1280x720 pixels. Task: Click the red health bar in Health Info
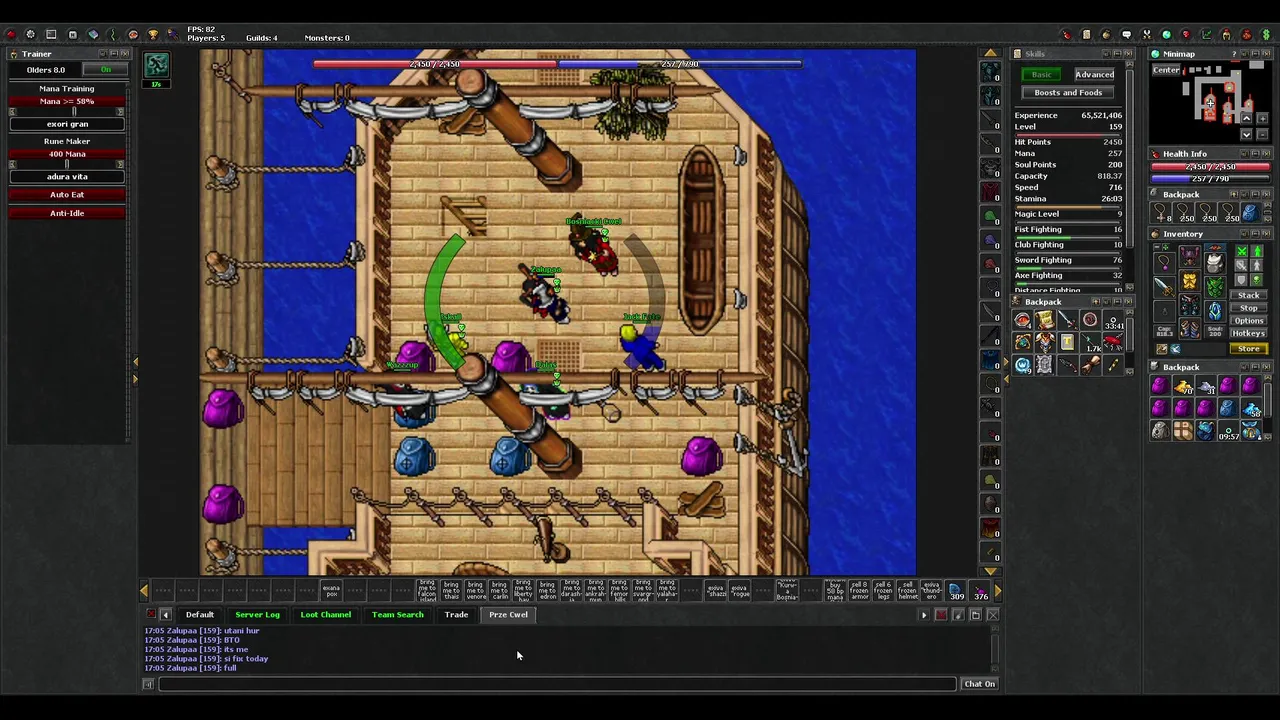click(x=1211, y=167)
